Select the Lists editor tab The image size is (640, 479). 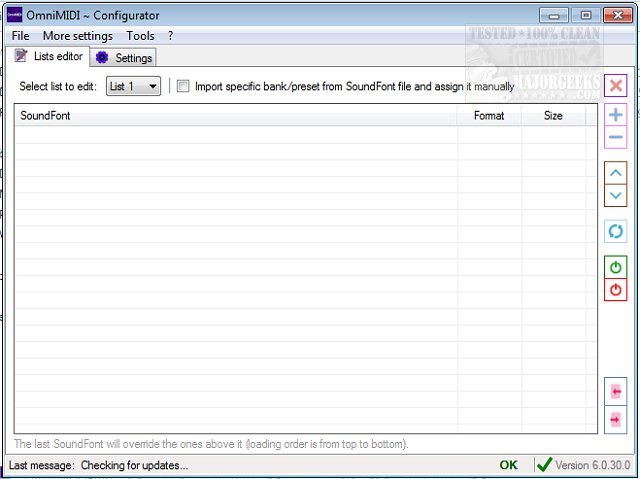[x=49, y=57]
